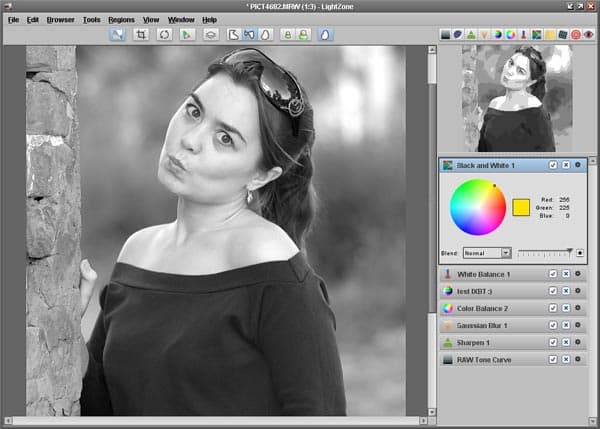The width and height of the screenshot is (600, 429).
Task: Open the Help menu
Action: coord(209,20)
